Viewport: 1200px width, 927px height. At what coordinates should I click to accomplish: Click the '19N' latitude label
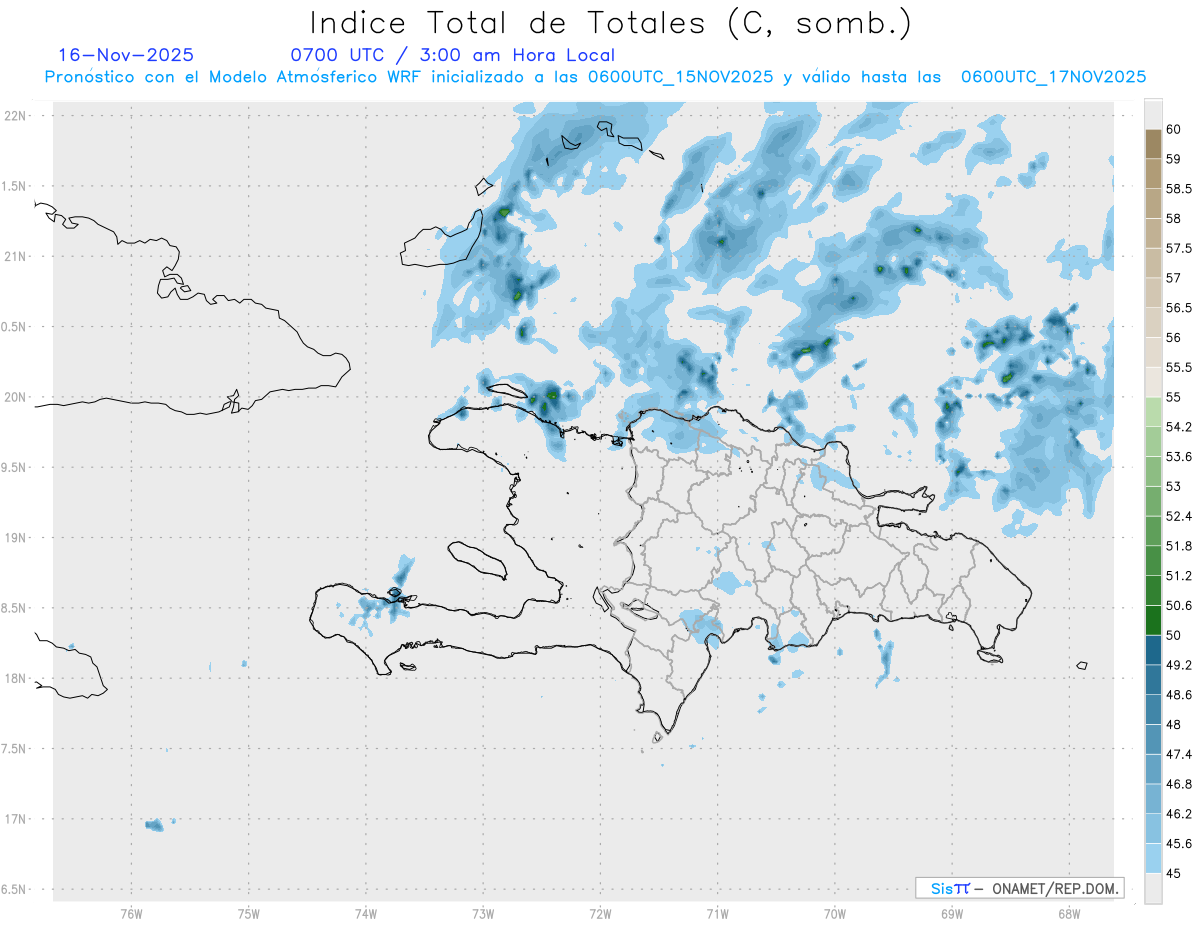(x=17, y=538)
